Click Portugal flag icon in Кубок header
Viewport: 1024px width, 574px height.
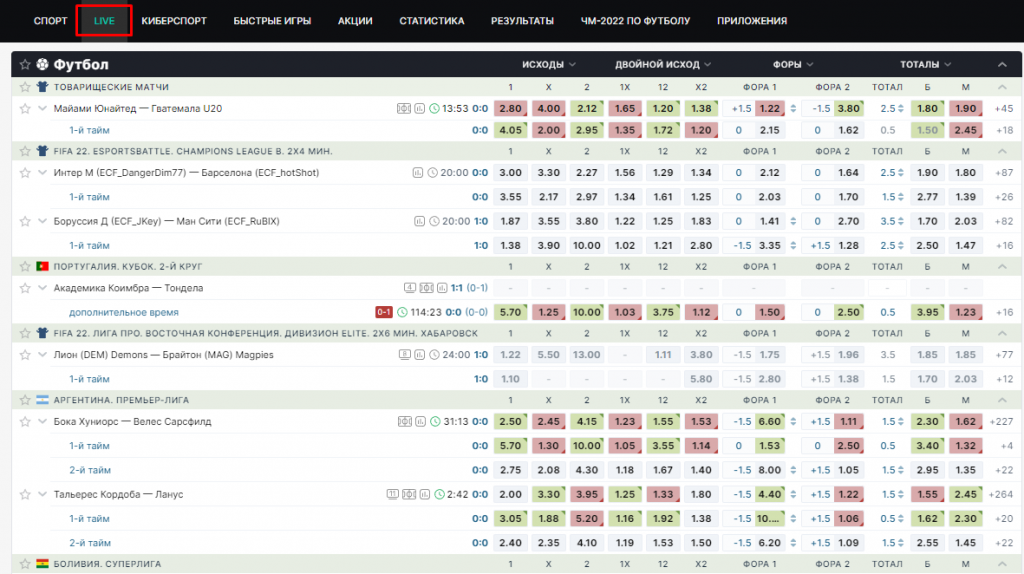42,267
